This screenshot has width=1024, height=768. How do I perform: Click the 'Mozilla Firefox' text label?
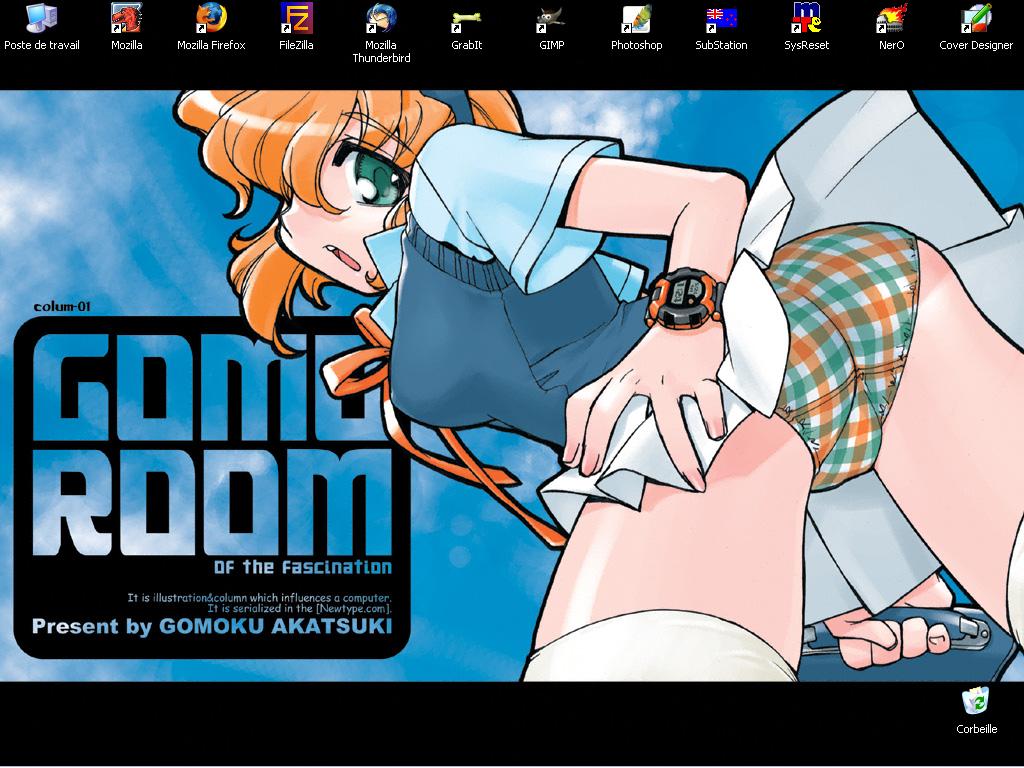click(x=211, y=46)
